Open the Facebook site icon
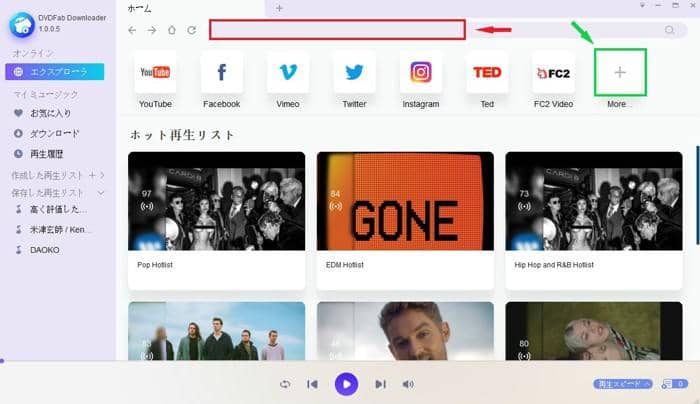The height and width of the screenshot is (404, 700). click(221, 72)
